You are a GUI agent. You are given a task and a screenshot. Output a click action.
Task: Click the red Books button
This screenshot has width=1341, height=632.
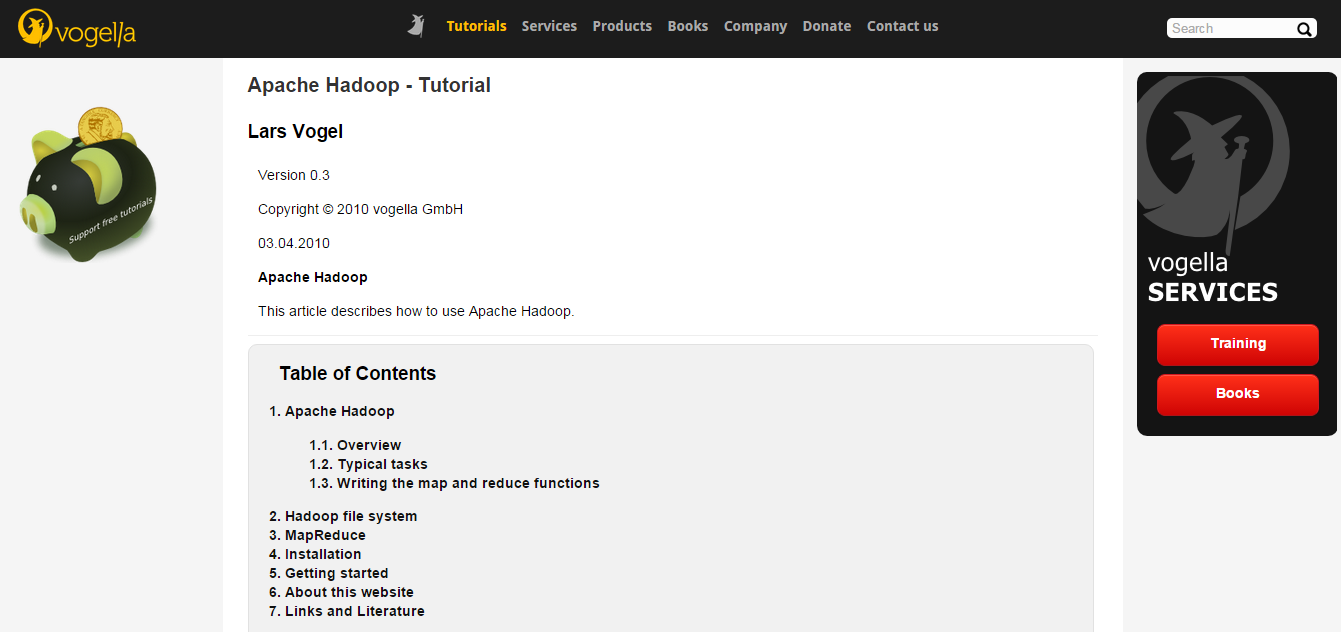1238,394
